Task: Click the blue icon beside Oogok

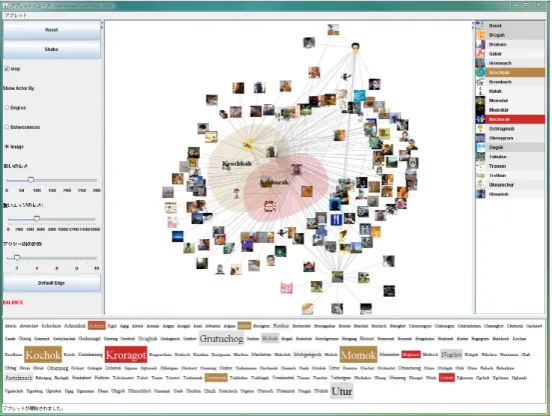Action: (x=481, y=147)
